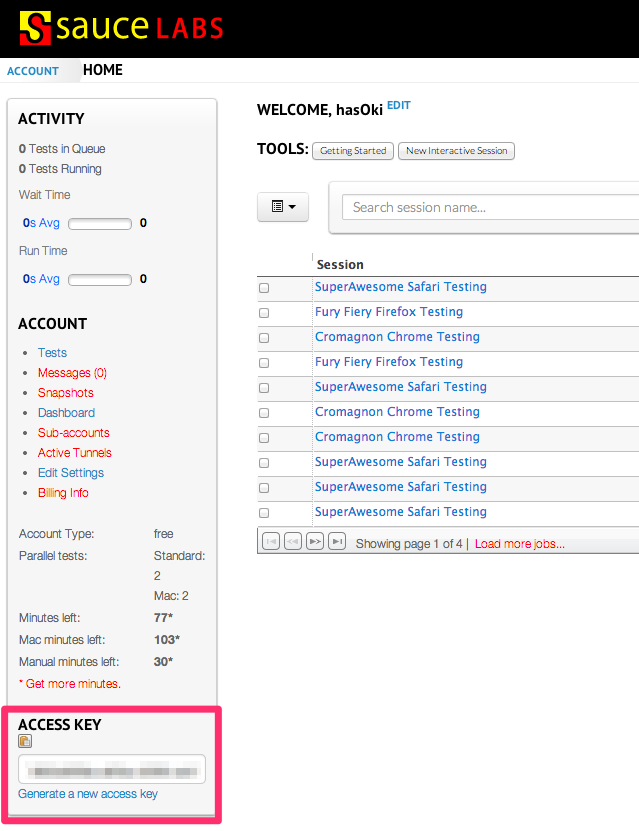Click EDIT next to the hasOki welcome name

tap(398, 105)
